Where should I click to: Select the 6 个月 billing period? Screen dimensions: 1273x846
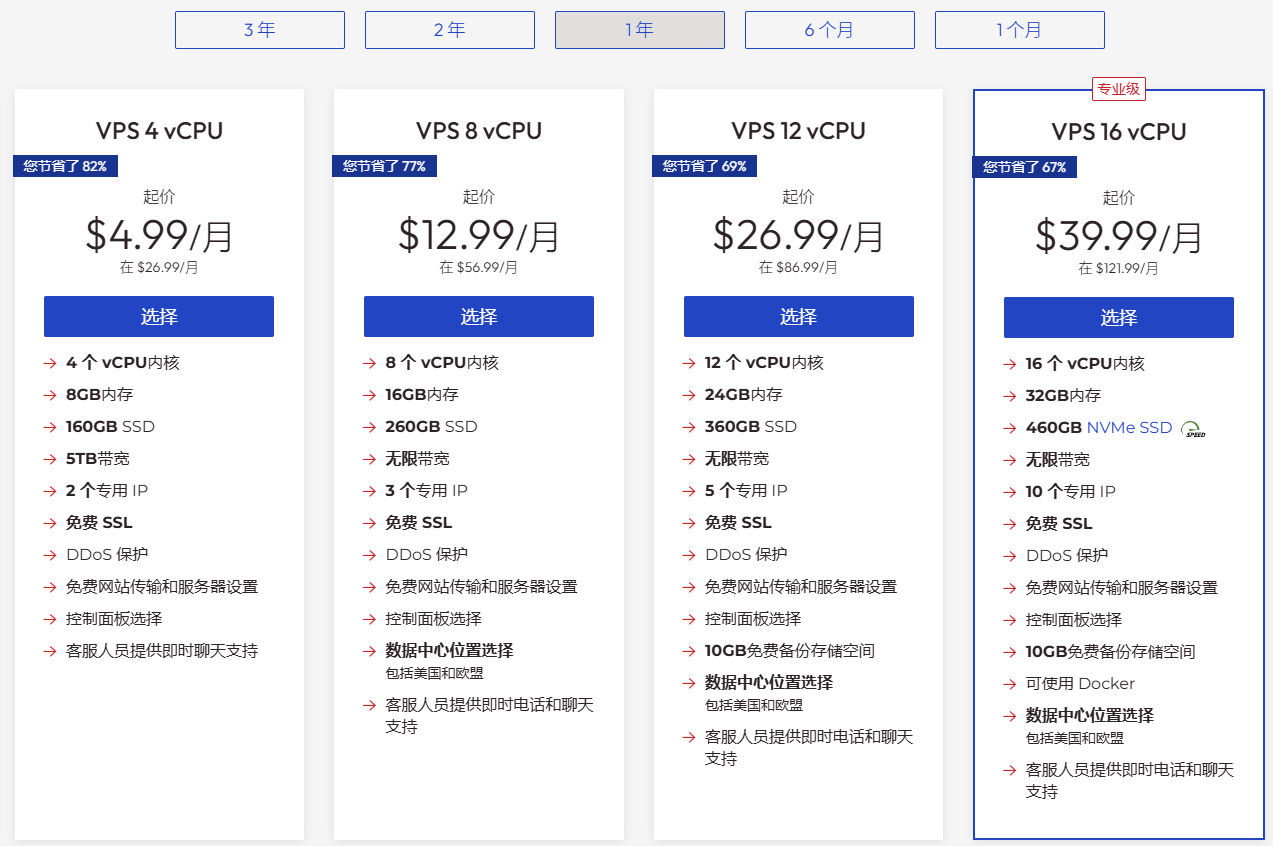[x=829, y=29]
